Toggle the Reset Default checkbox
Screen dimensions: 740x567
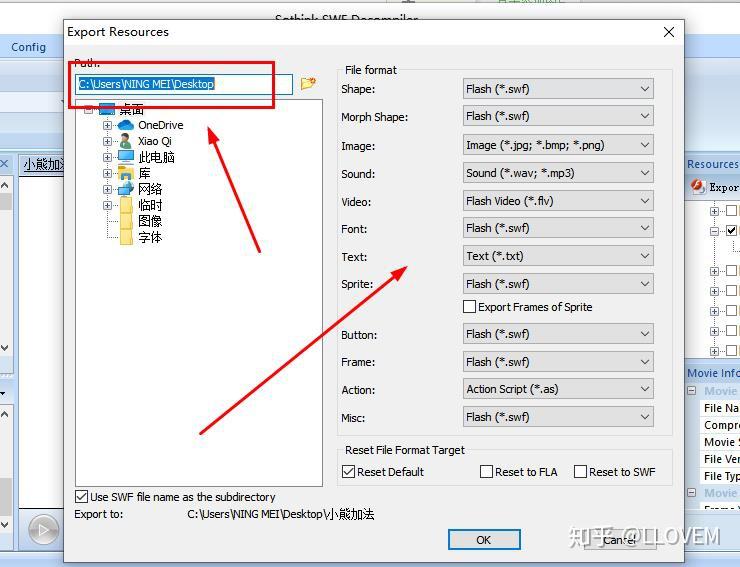pyautogui.click(x=348, y=472)
